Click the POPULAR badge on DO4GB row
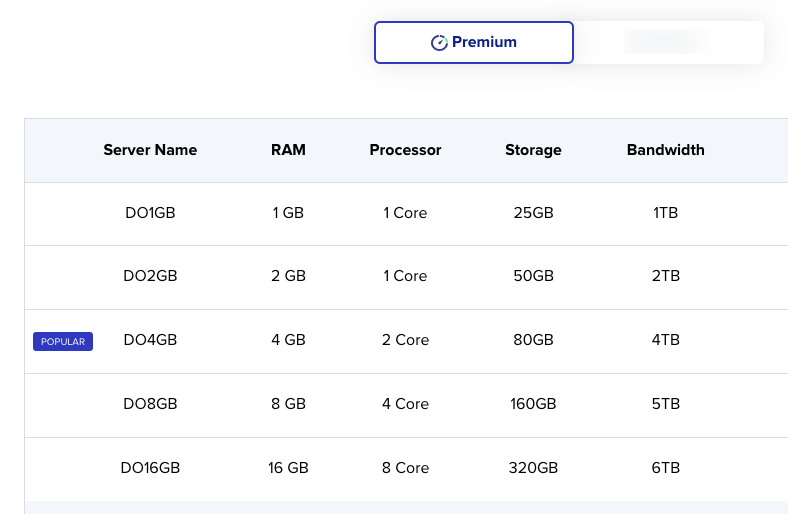 point(63,341)
